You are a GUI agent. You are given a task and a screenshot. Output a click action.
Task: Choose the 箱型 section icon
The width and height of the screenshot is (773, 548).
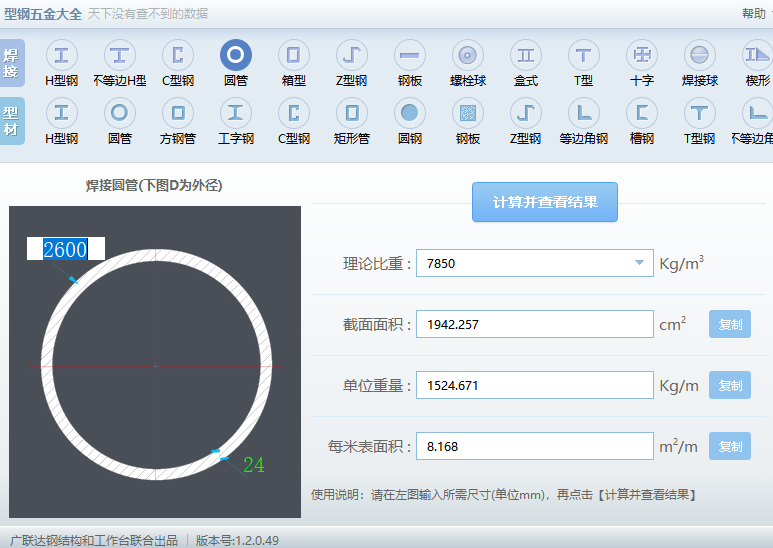[x=294, y=55]
